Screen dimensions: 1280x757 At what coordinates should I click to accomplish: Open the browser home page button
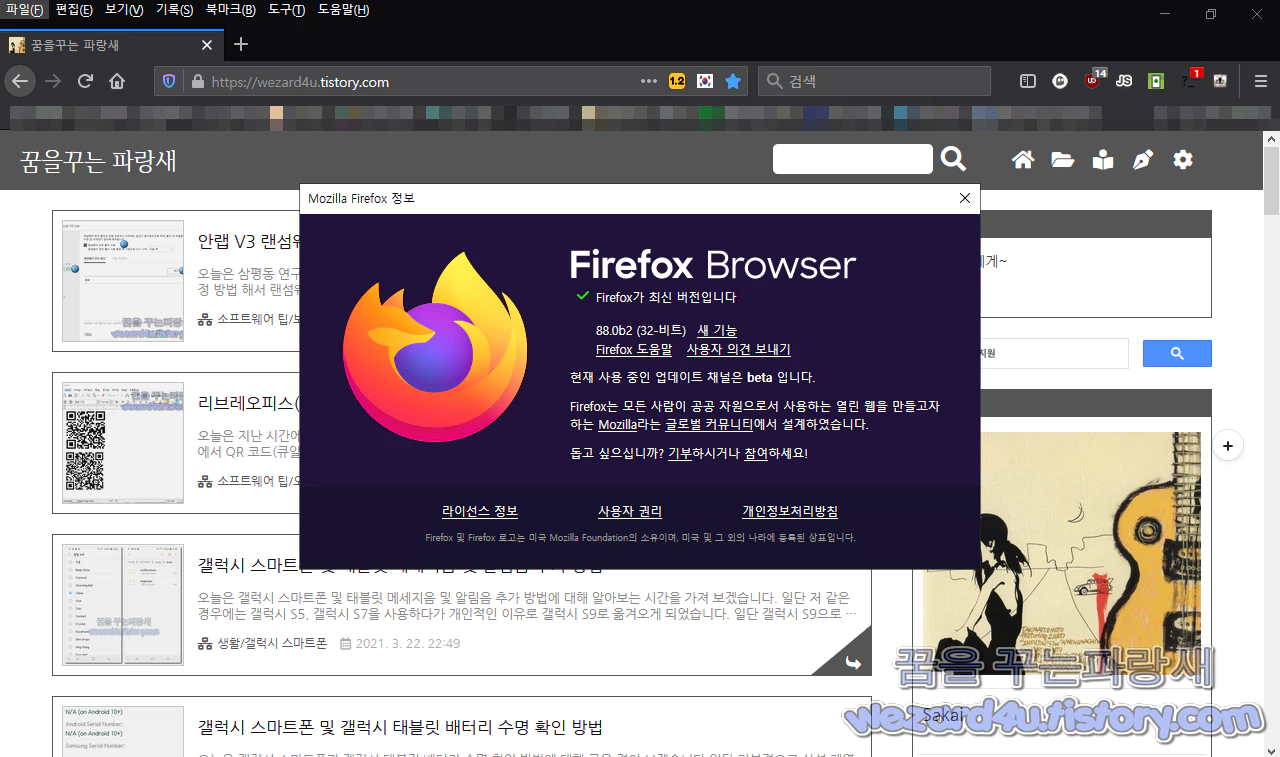coord(118,81)
